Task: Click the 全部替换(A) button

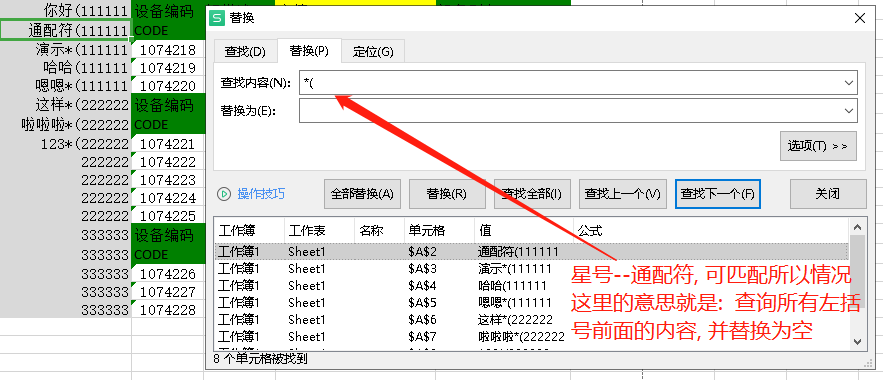Action: coord(362,194)
